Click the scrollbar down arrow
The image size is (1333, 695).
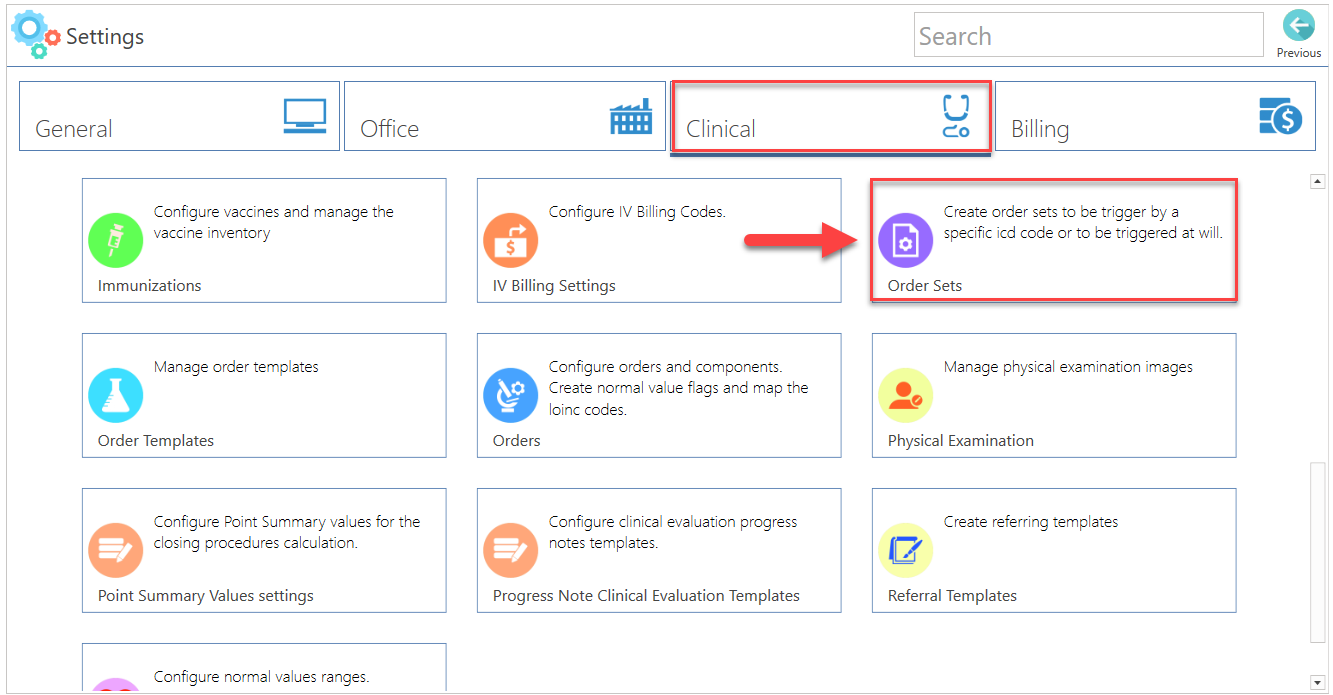(x=1318, y=682)
